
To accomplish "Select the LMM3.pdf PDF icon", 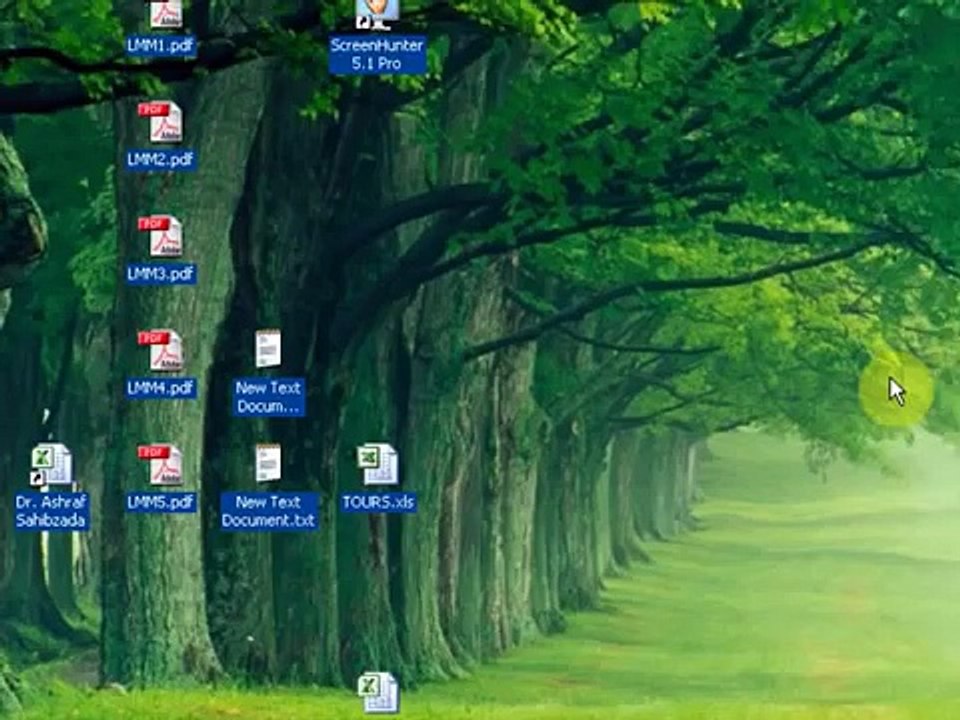I will [160, 236].
